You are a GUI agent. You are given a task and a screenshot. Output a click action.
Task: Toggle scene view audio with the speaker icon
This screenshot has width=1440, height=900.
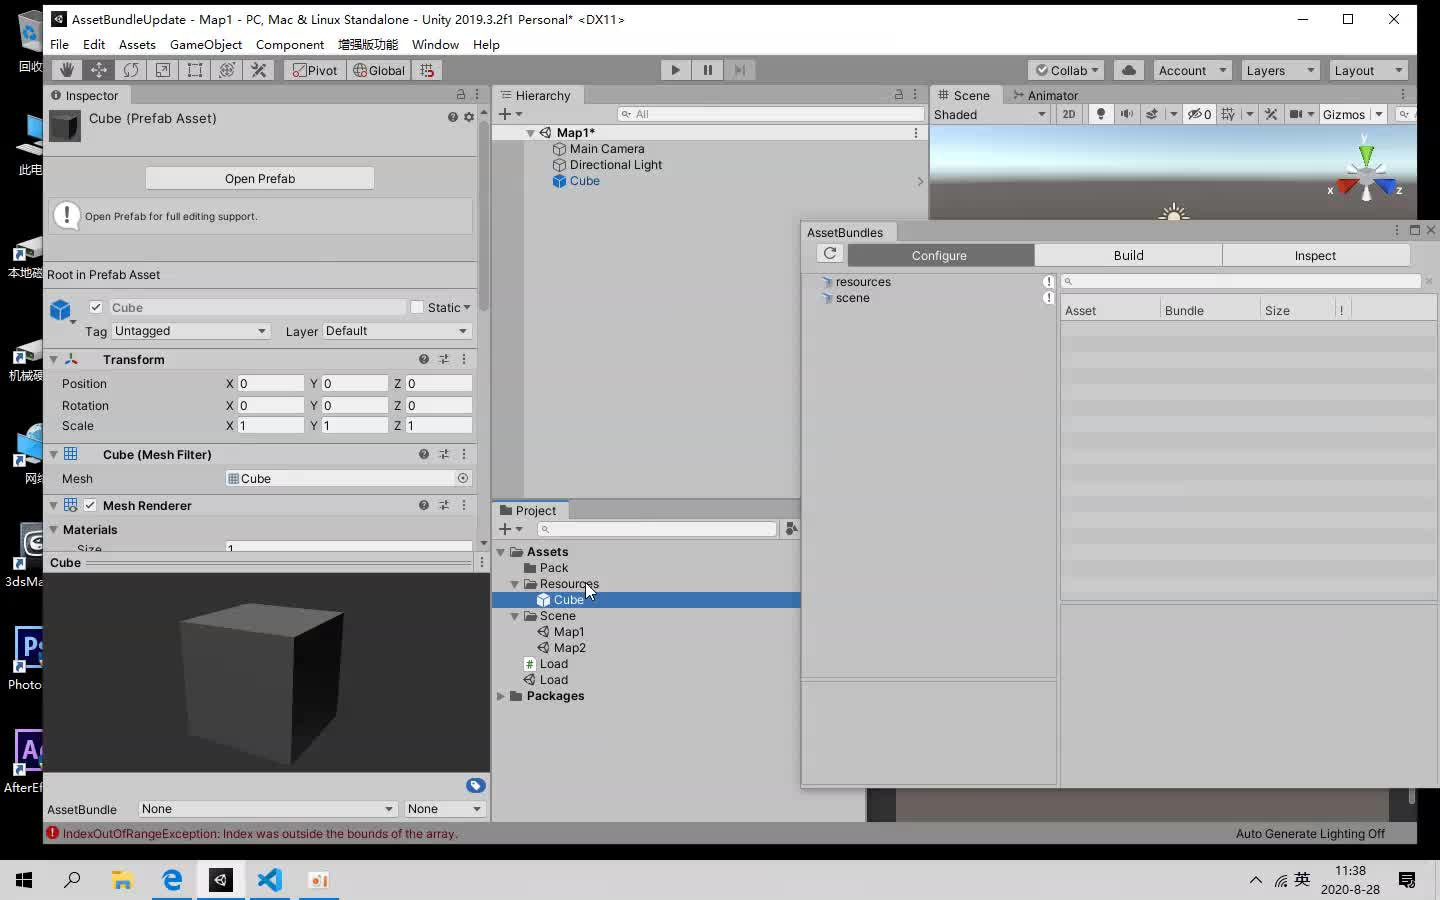tap(1126, 114)
